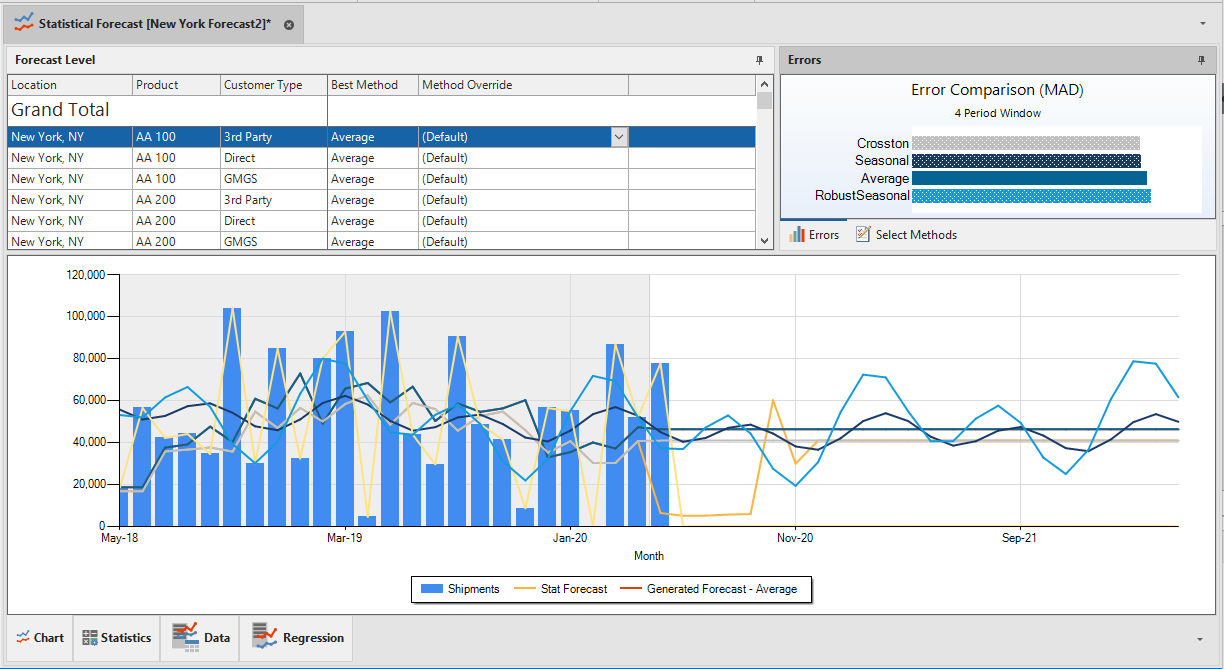Expand the bottom tab strip overflow arrow

click(x=1199, y=639)
